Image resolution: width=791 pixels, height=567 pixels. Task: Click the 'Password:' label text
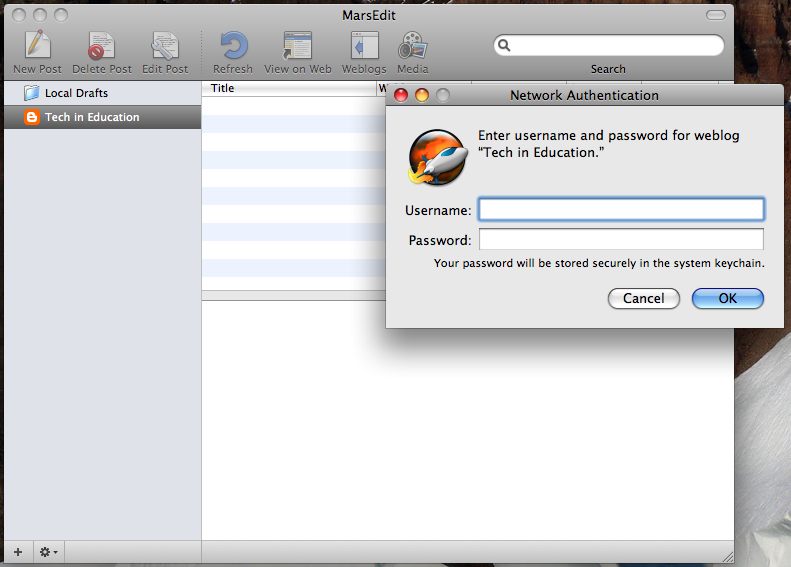(x=440, y=240)
